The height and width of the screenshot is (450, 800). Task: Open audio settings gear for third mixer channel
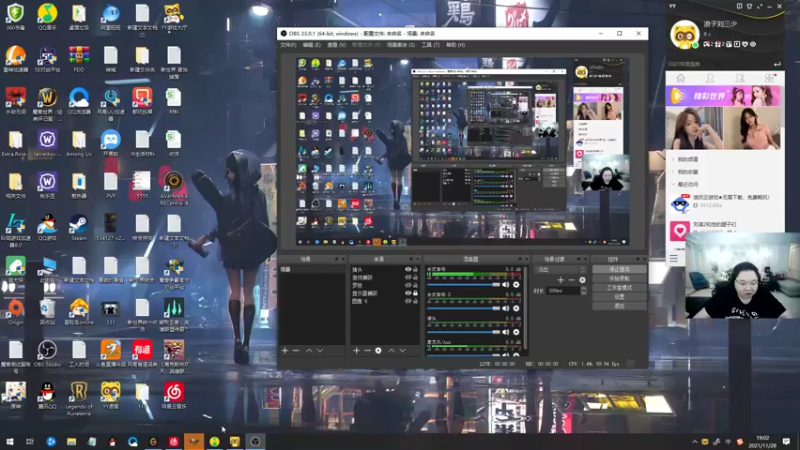(516, 332)
